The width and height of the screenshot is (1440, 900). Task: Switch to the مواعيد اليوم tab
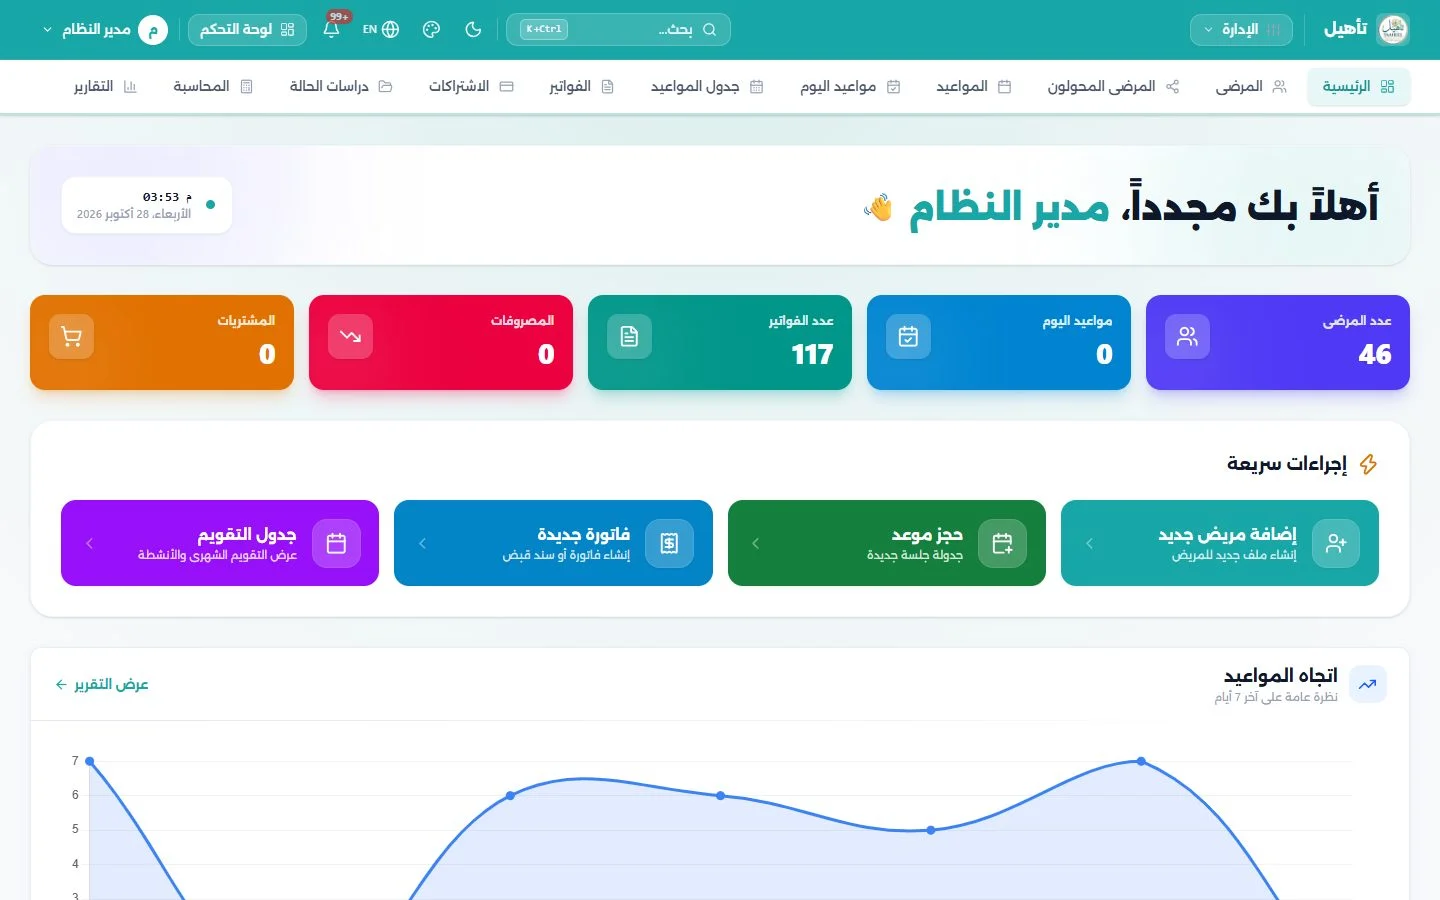click(x=850, y=87)
